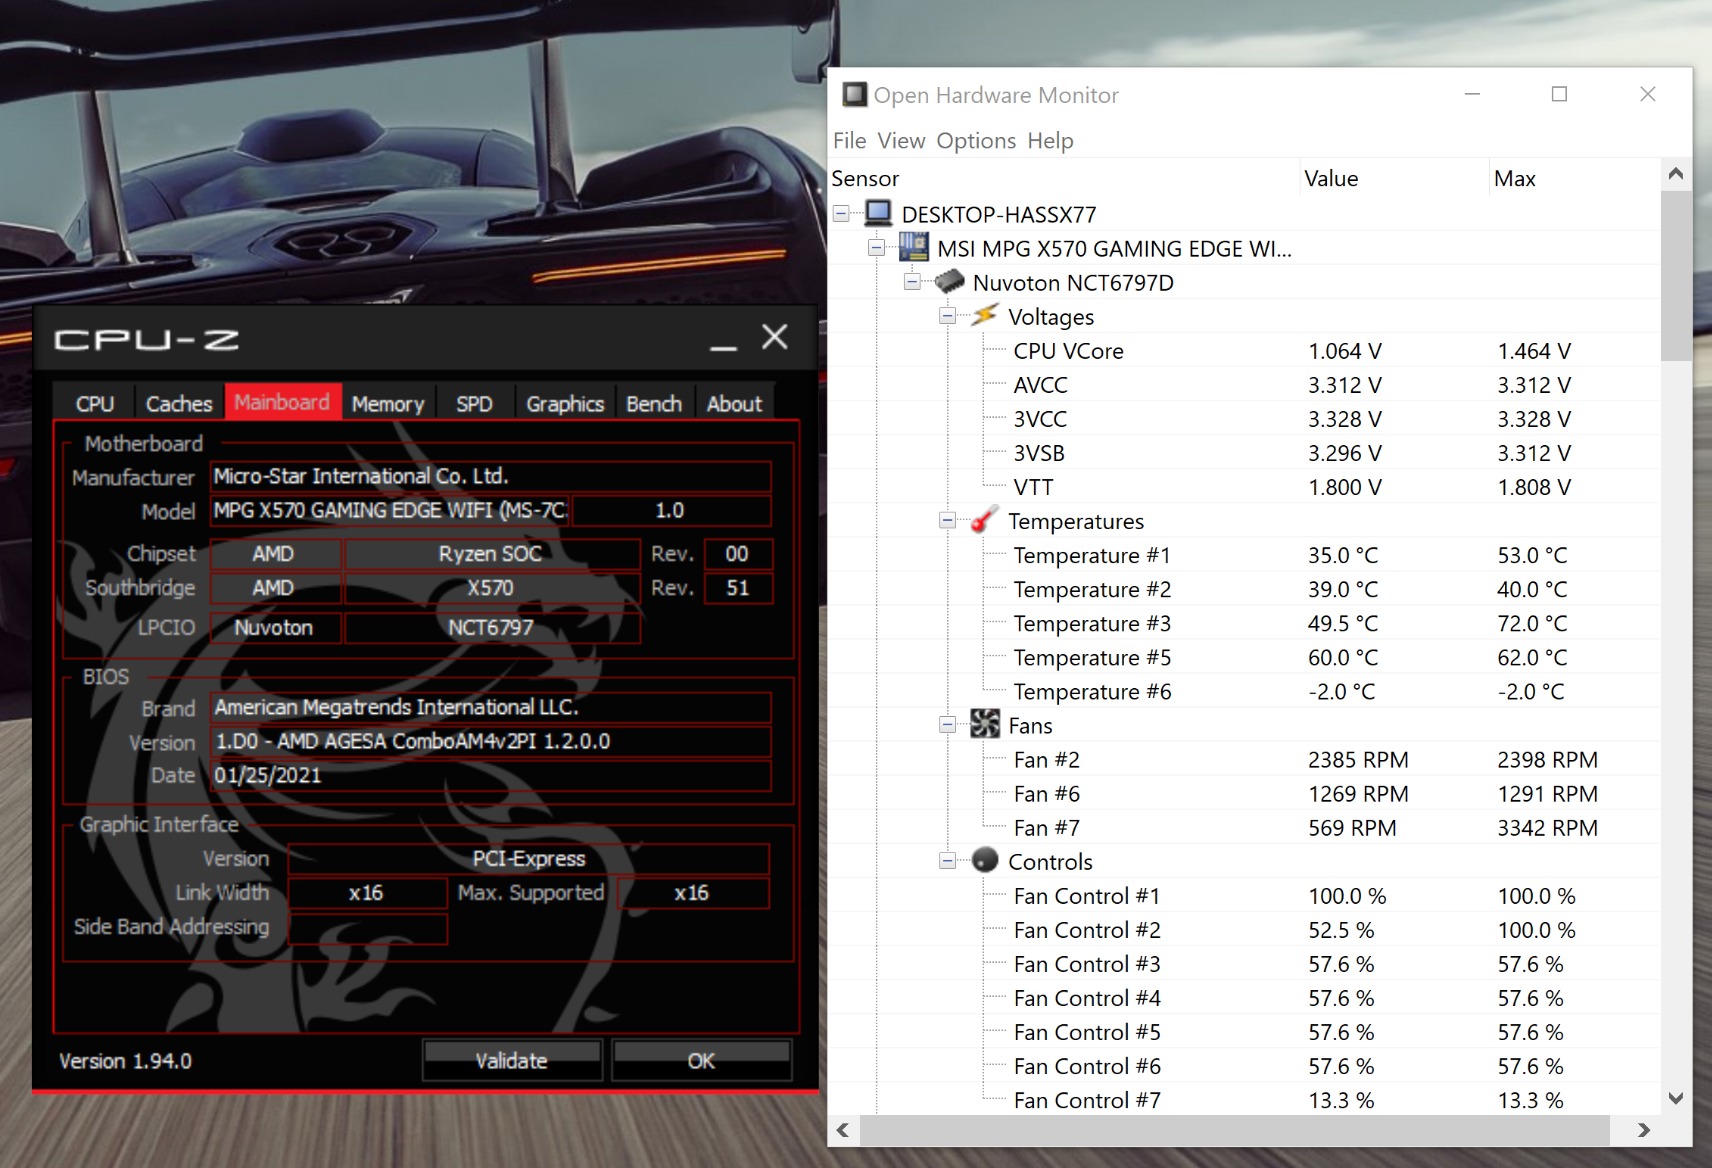Click the horizontal scrollbar thumb
1712x1168 pixels.
coord(1235,1130)
